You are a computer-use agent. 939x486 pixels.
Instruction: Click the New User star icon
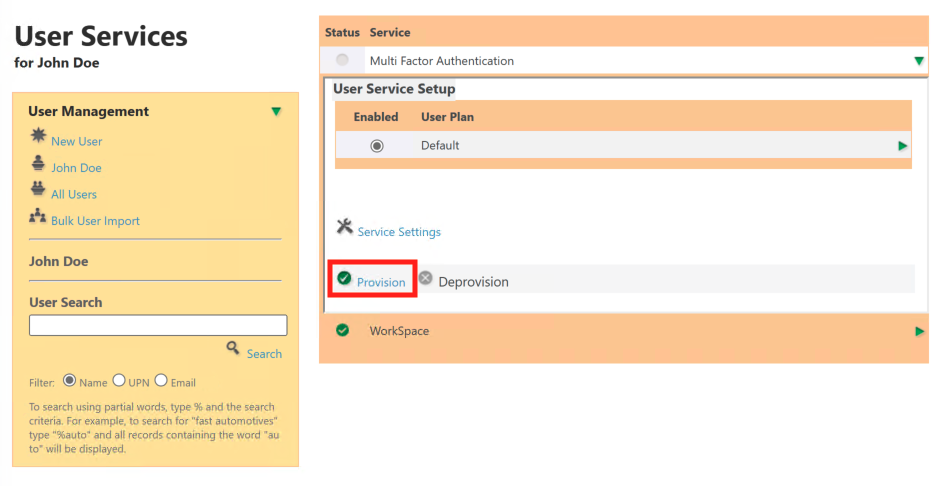(x=38, y=136)
